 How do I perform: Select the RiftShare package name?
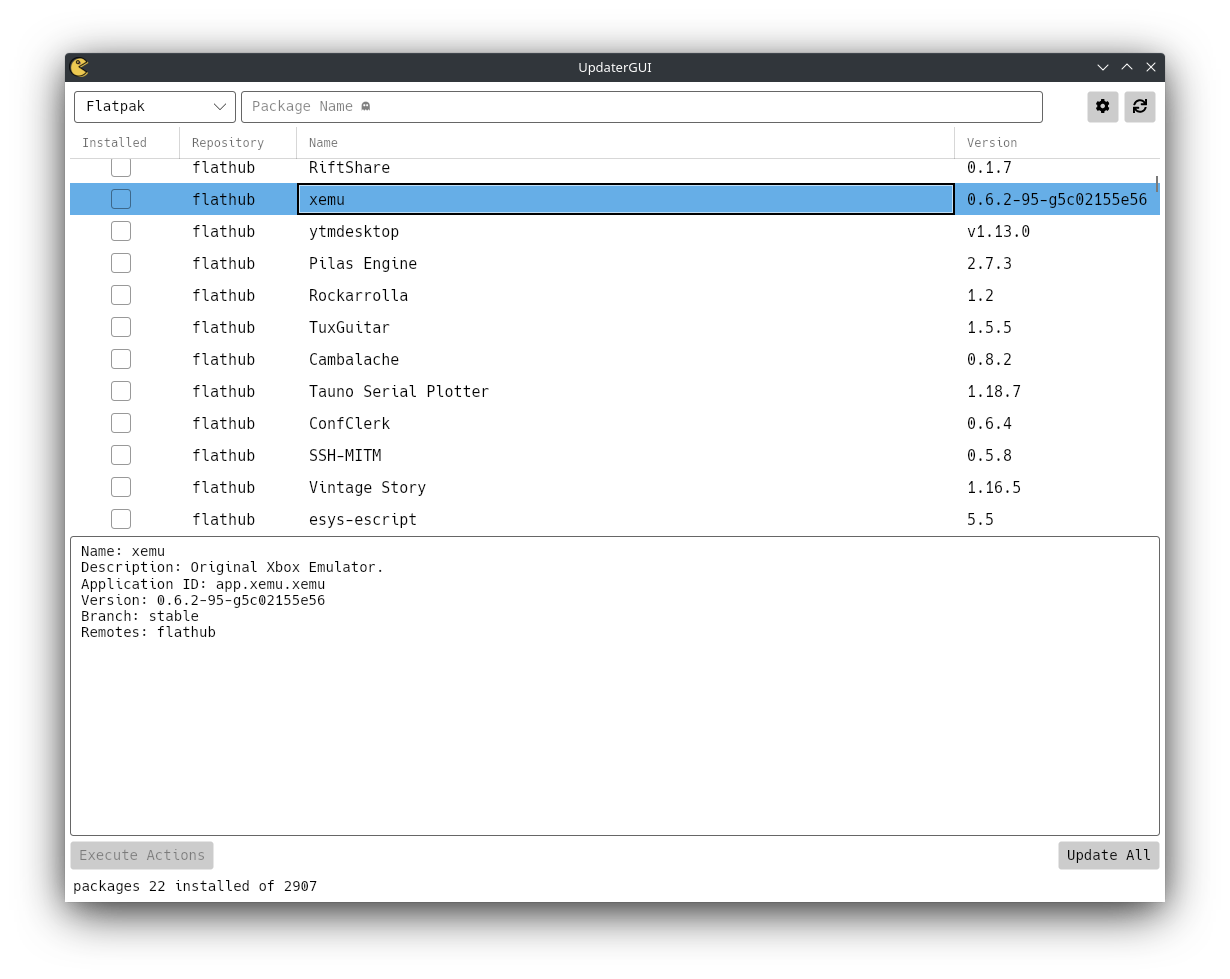point(349,167)
